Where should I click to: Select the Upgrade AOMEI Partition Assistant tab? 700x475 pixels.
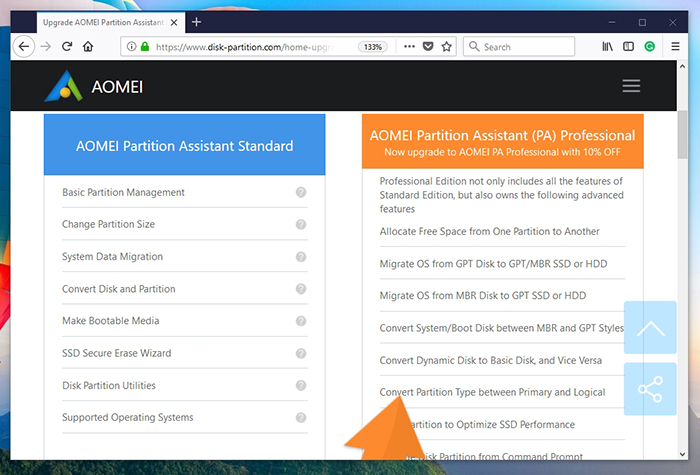click(111, 22)
